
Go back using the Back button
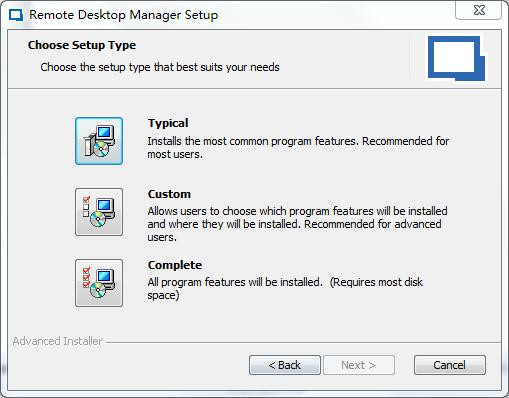[x=285, y=365]
